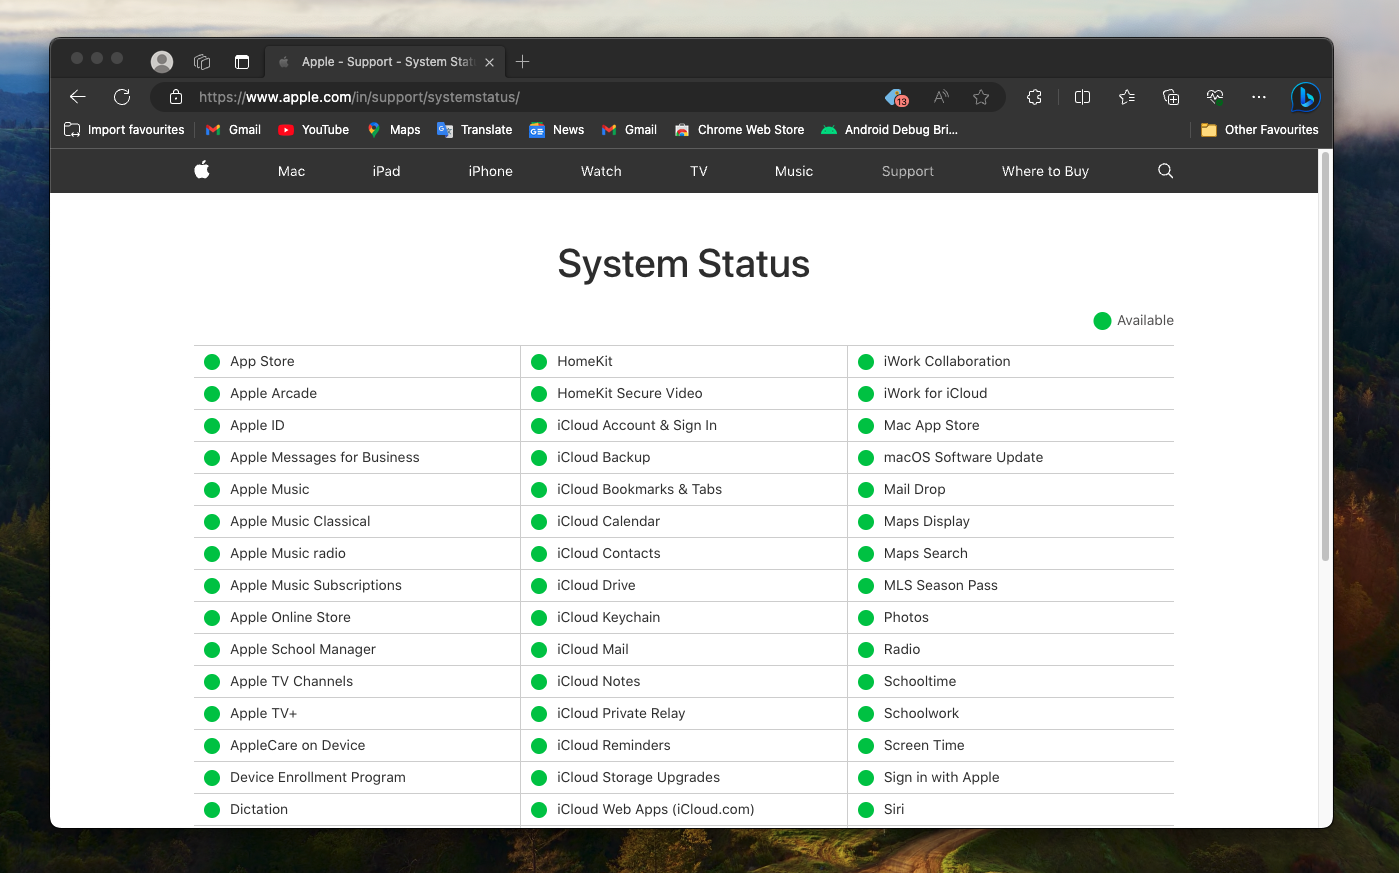
Task: Open the Collections icon
Action: [x=1171, y=97]
